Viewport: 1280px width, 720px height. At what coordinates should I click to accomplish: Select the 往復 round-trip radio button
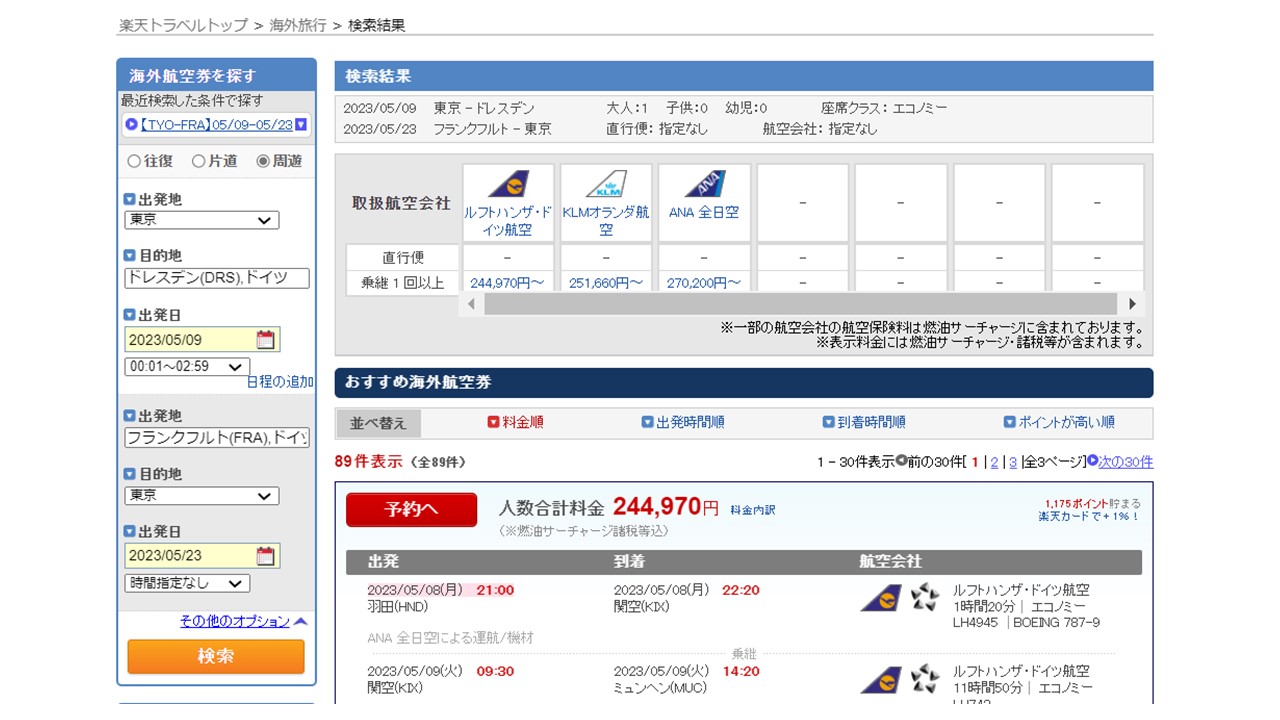pyautogui.click(x=134, y=161)
